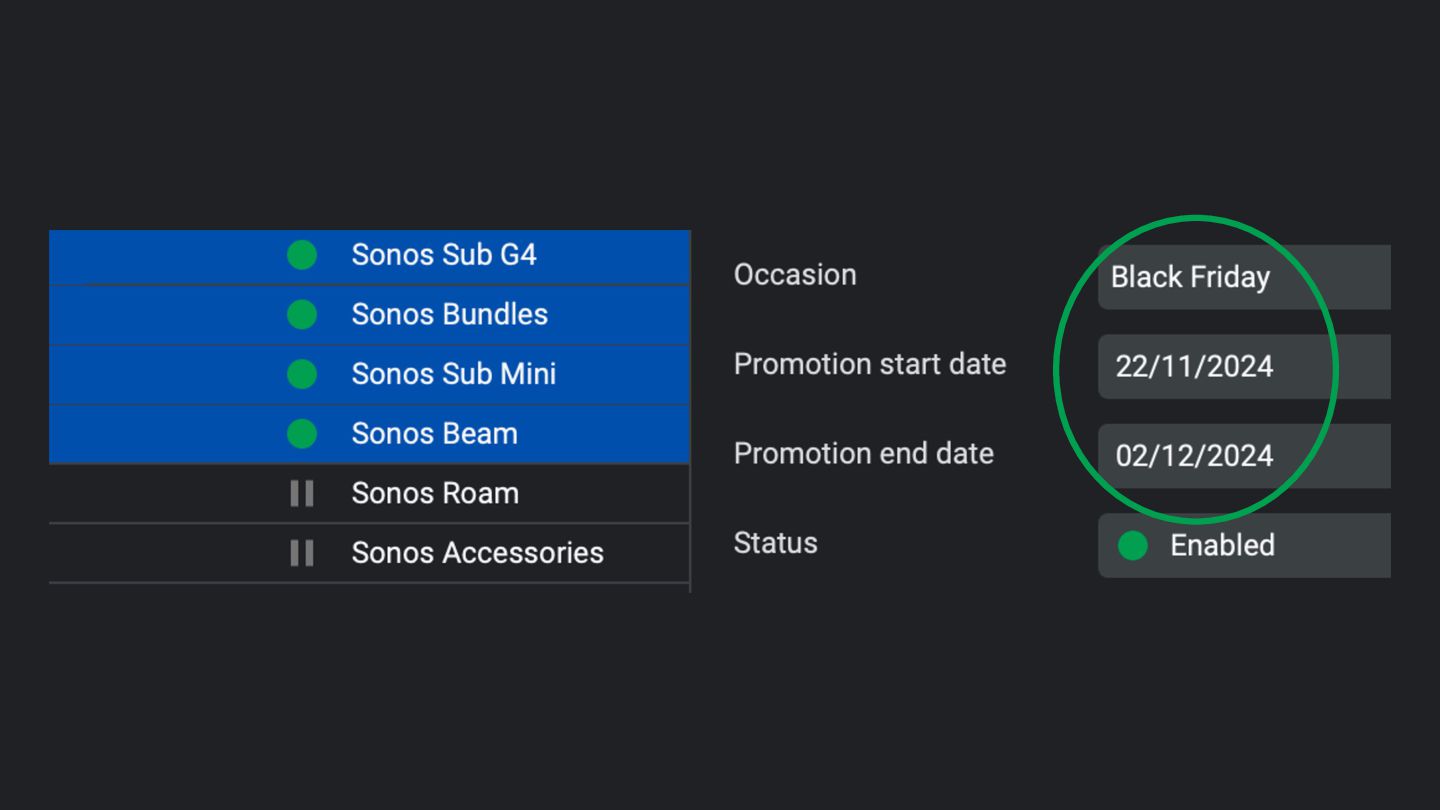This screenshot has height=810, width=1440.
Task: Click the Occasion label
Action: (x=795, y=275)
